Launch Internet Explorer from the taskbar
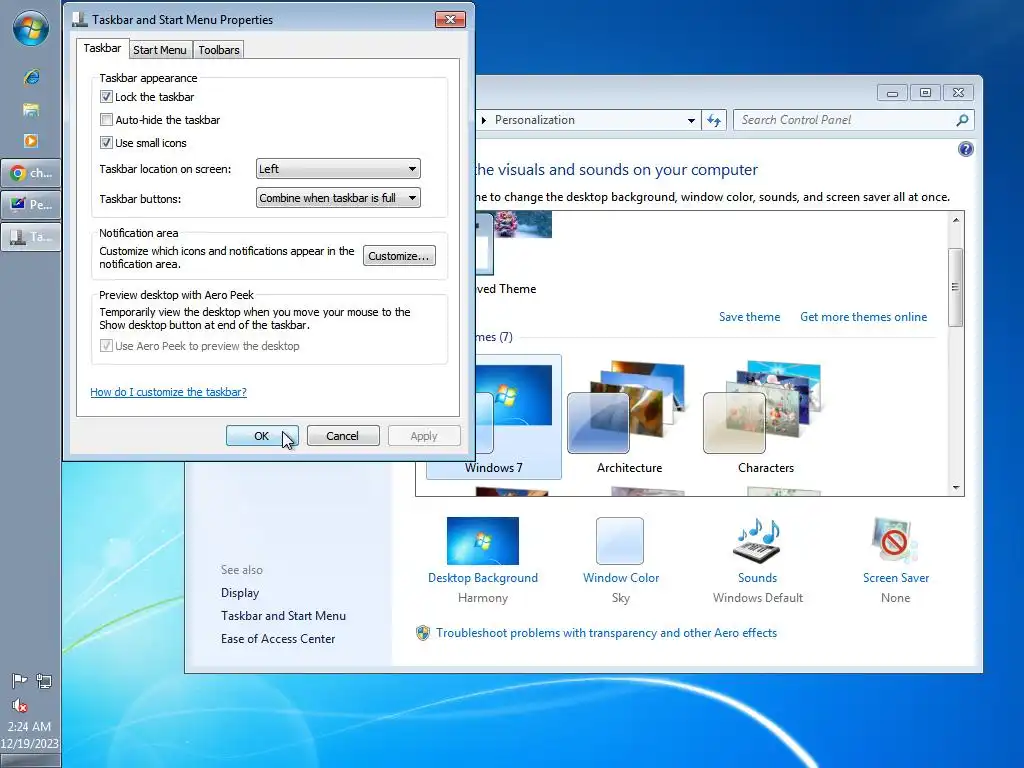Viewport: 1024px width, 768px height. coord(31,77)
